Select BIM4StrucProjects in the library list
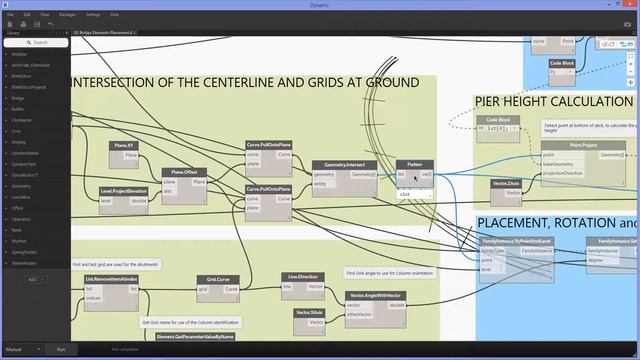 (x=29, y=87)
